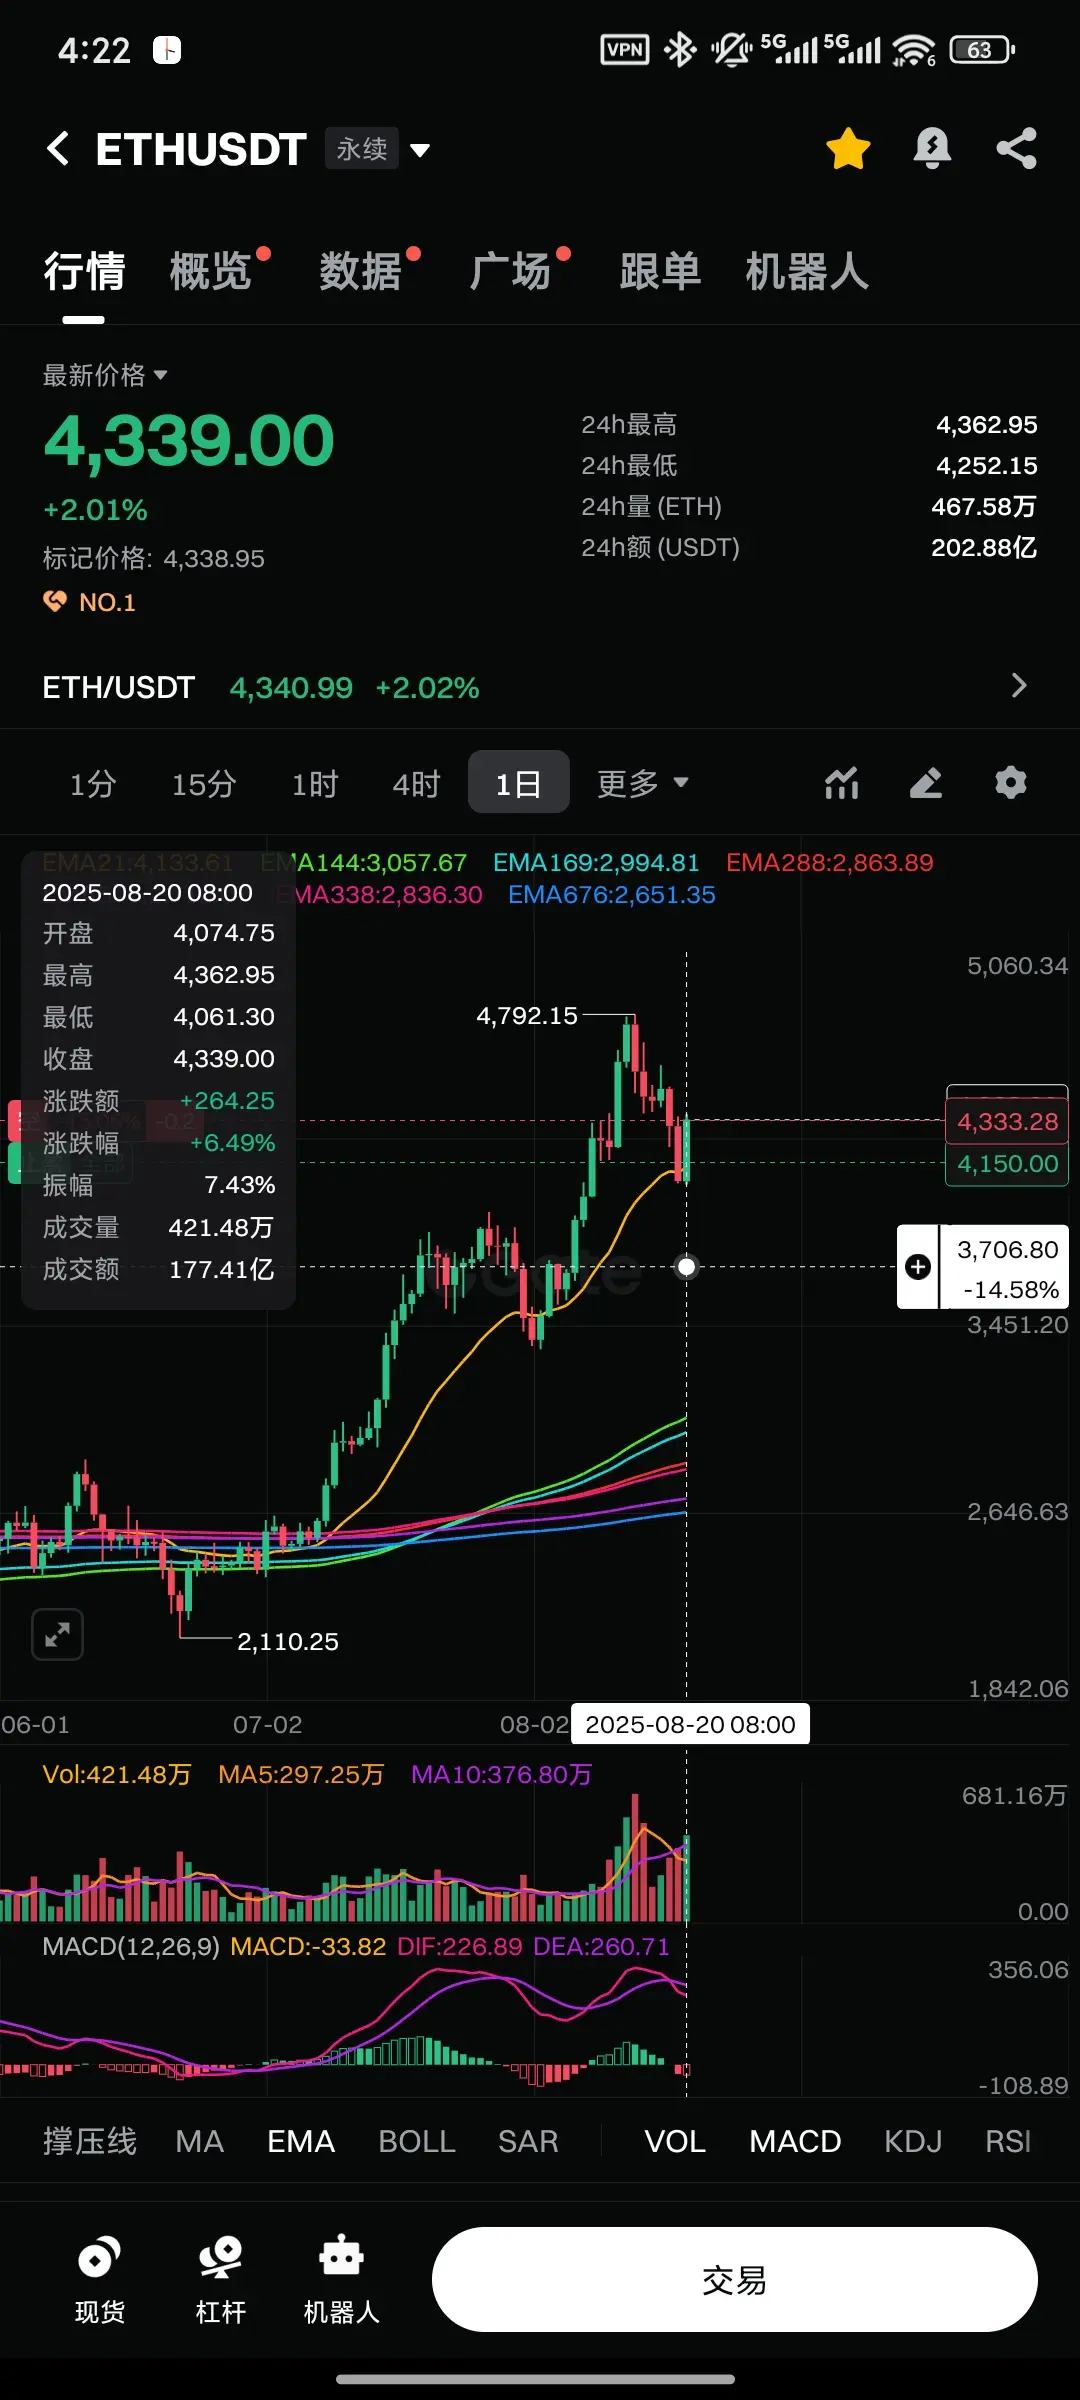1080x2400 pixels.
Task: Open chart settings gear
Action: (1011, 782)
